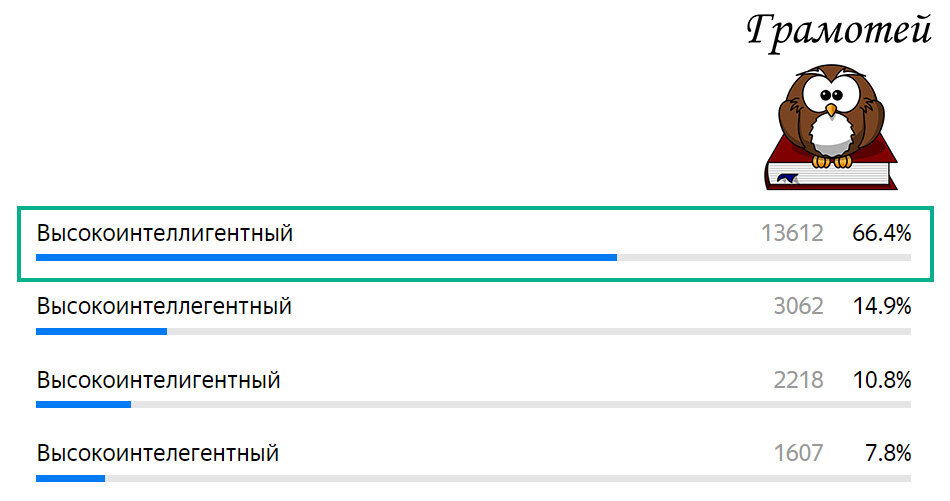This screenshot has width=950, height=501.
Task: Click the 10.8% blue progress bar
Action: tap(84, 404)
